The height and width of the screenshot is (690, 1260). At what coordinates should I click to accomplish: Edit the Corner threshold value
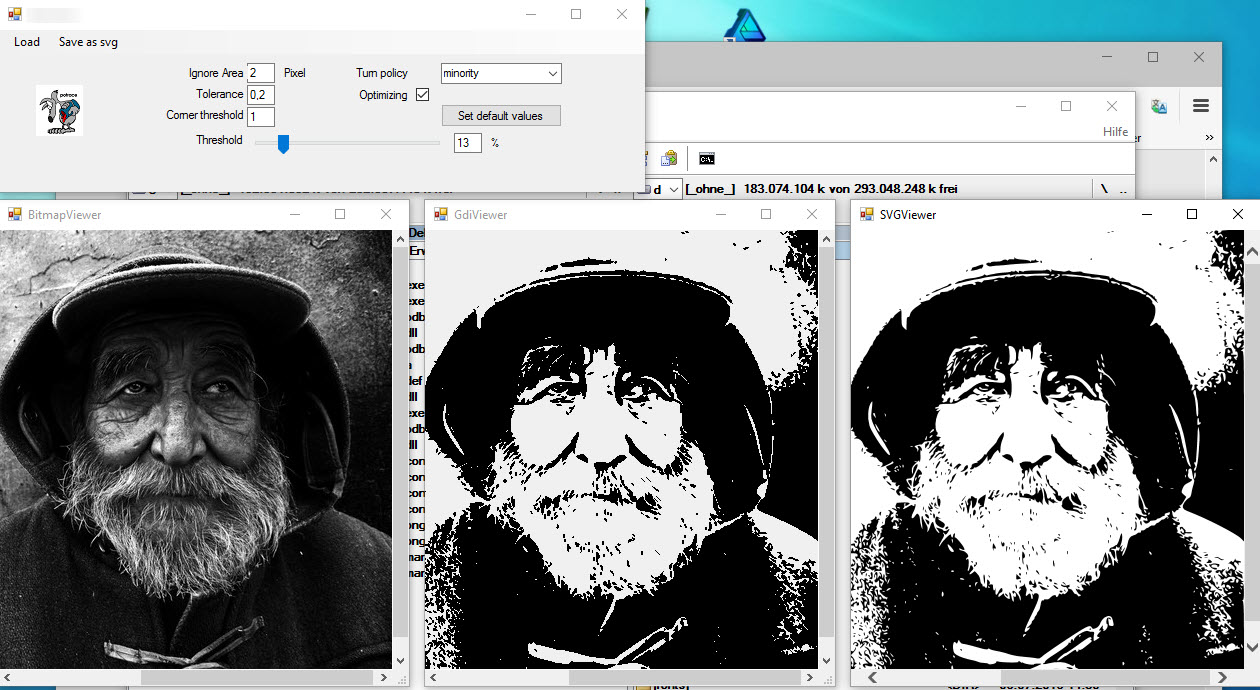(261, 116)
